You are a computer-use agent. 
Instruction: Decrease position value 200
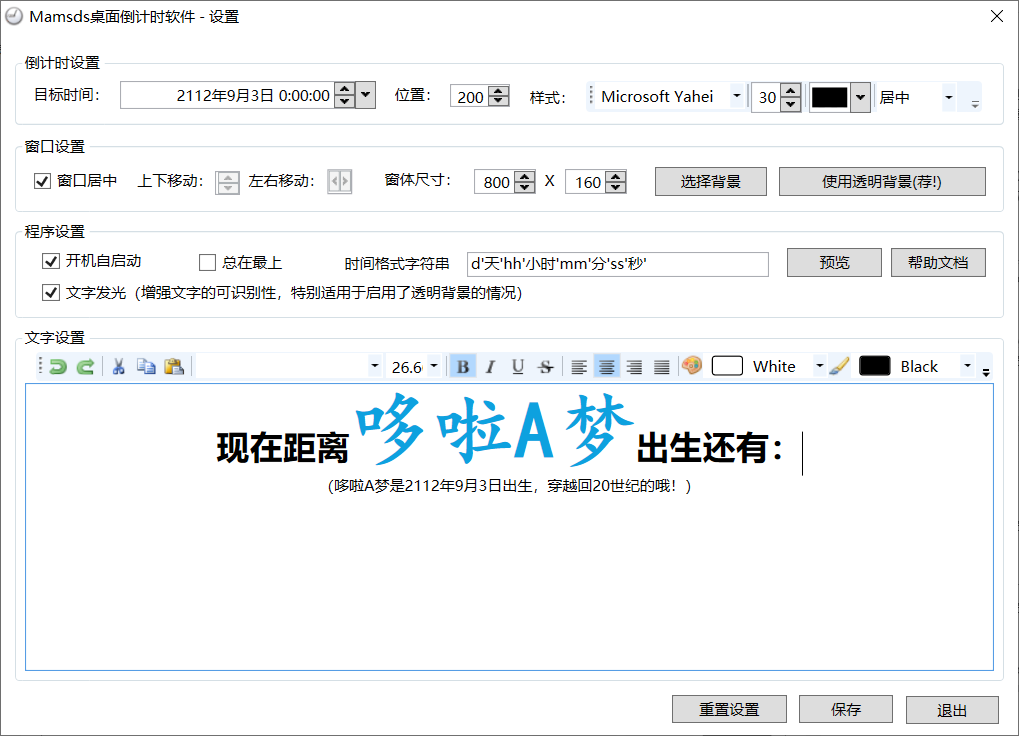[498, 101]
